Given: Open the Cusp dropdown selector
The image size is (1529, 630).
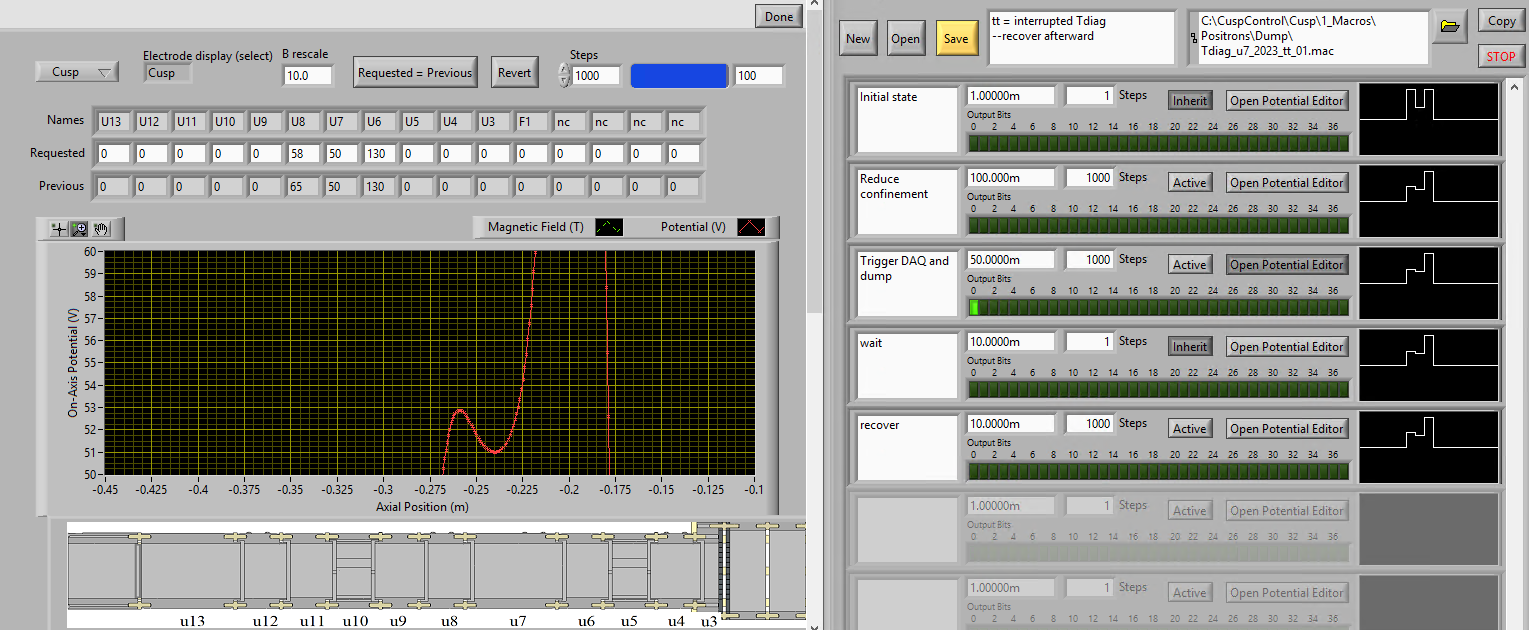Looking at the screenshot, I should (76, 72).
